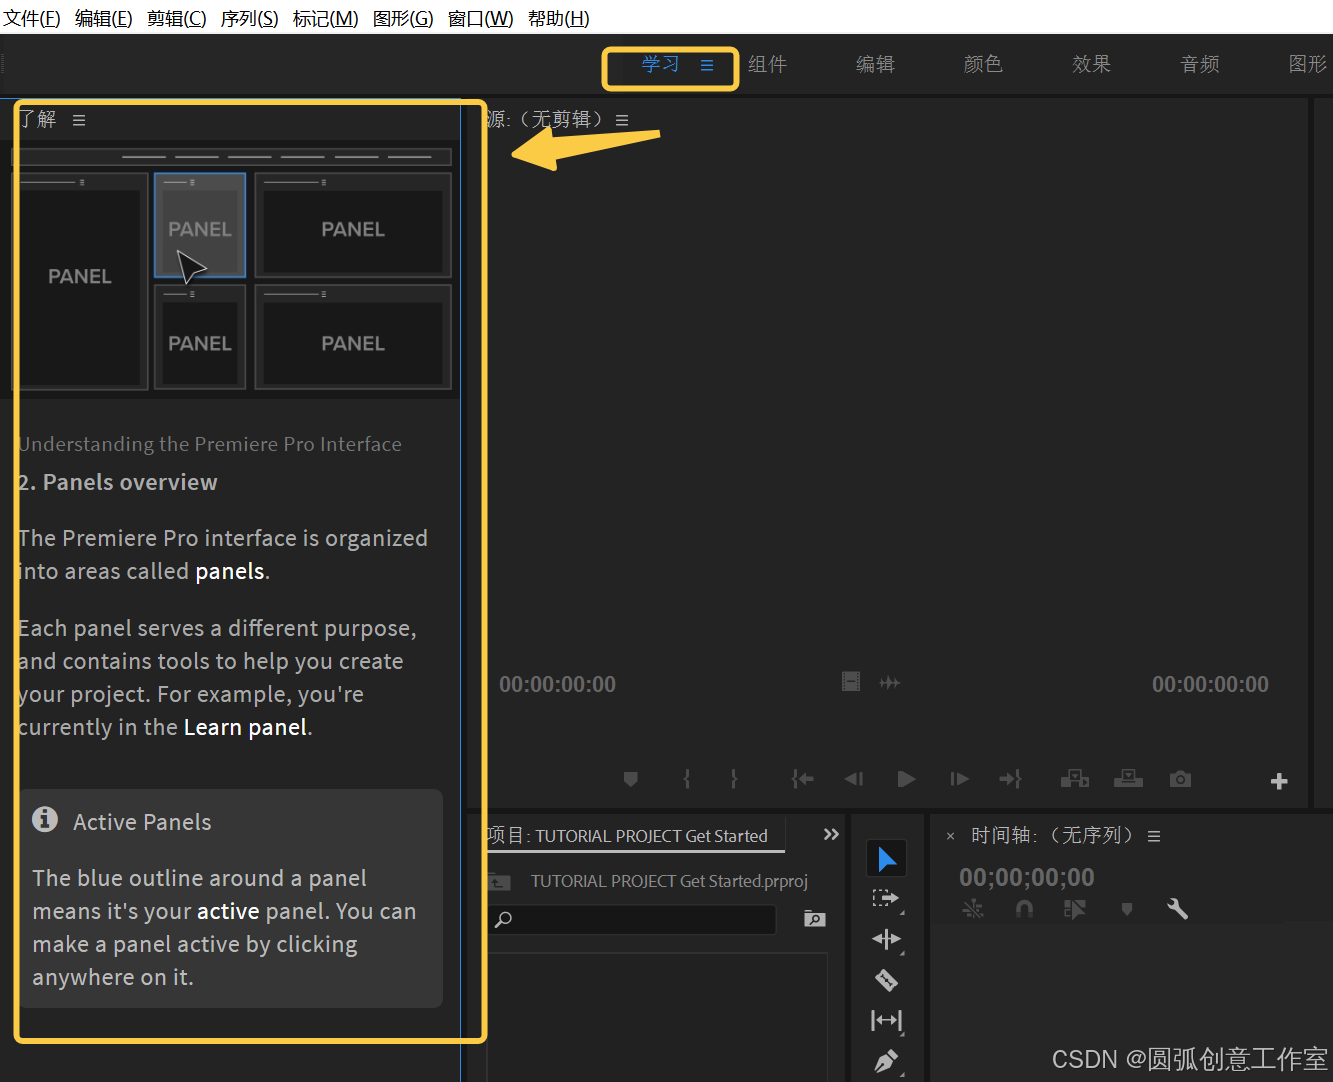This screenshot has width=1333, height=1082.
Task: Switch to the 图形 workspace
Action: [1308, 64]
